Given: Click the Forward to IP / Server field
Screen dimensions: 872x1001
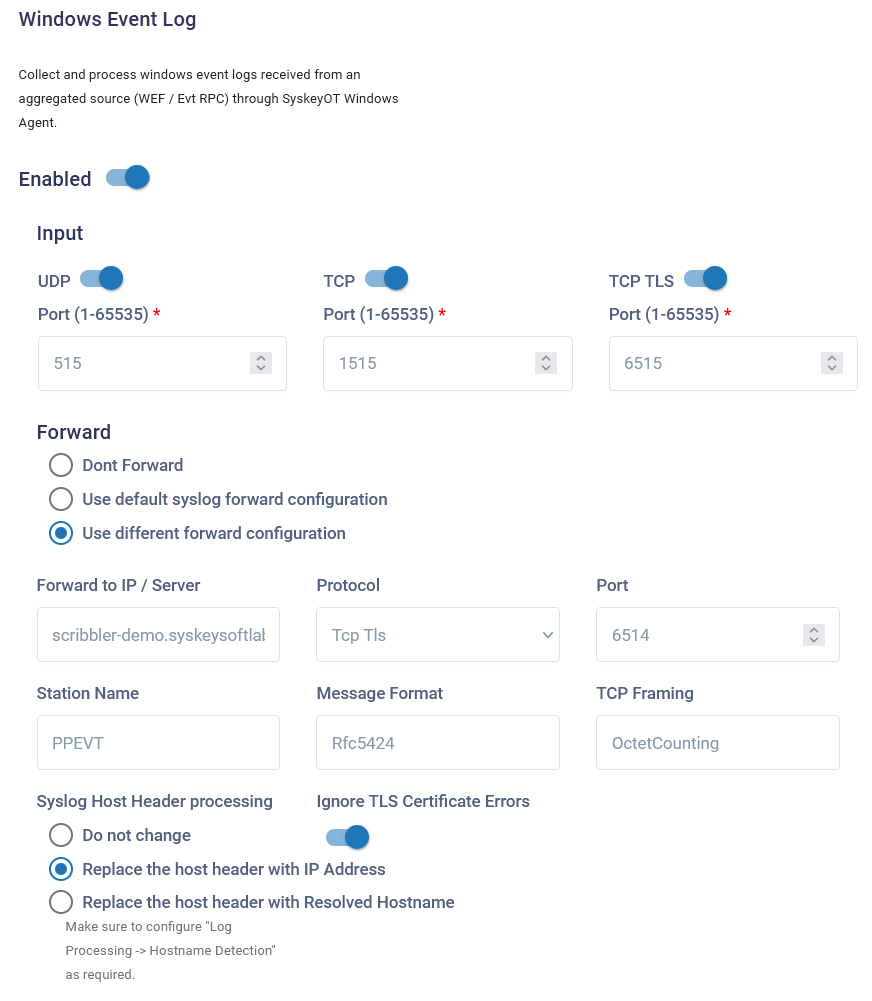Looking at the screenshot, I should click(158, 635).
